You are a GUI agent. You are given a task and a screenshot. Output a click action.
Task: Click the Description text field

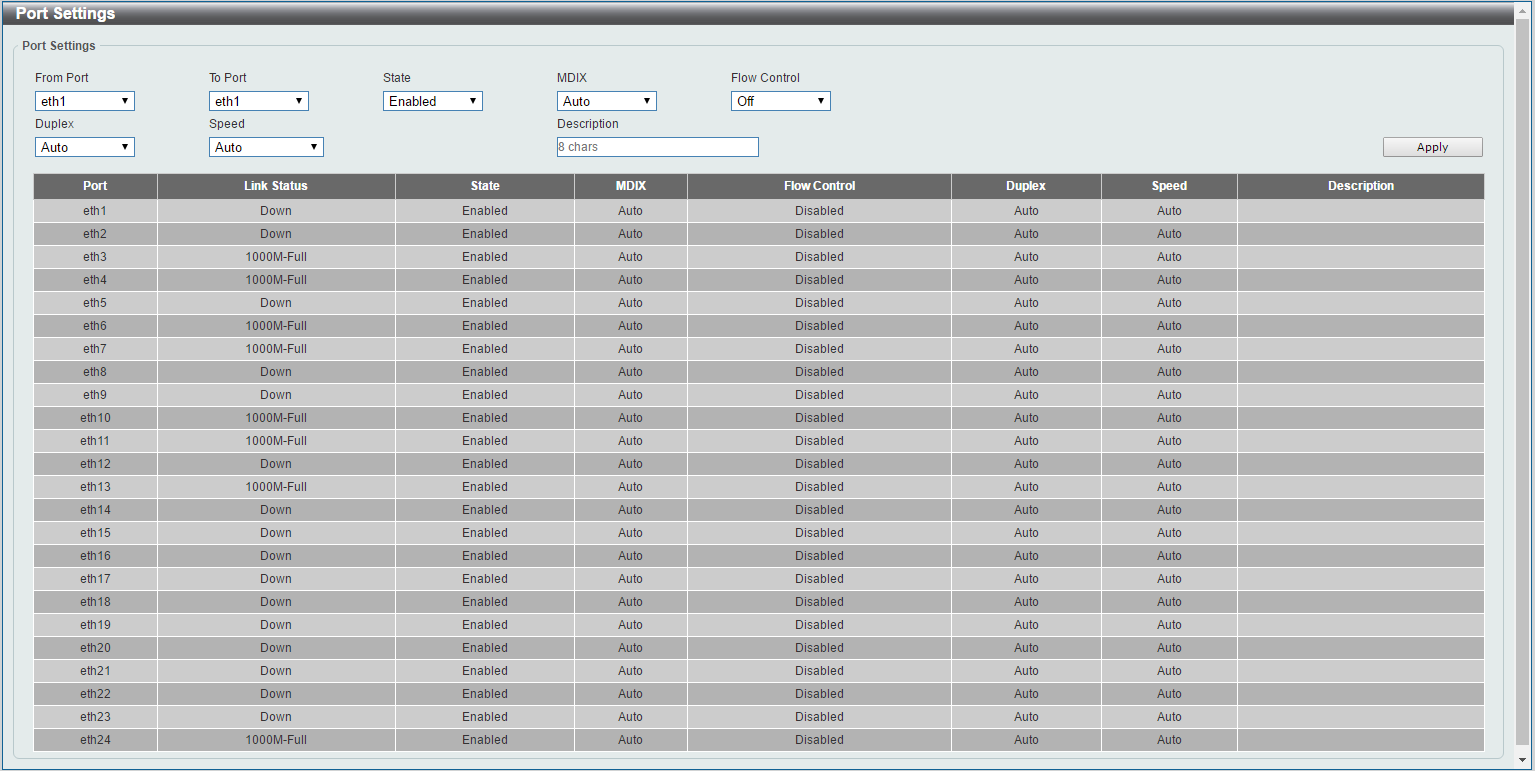coord(657,147)
